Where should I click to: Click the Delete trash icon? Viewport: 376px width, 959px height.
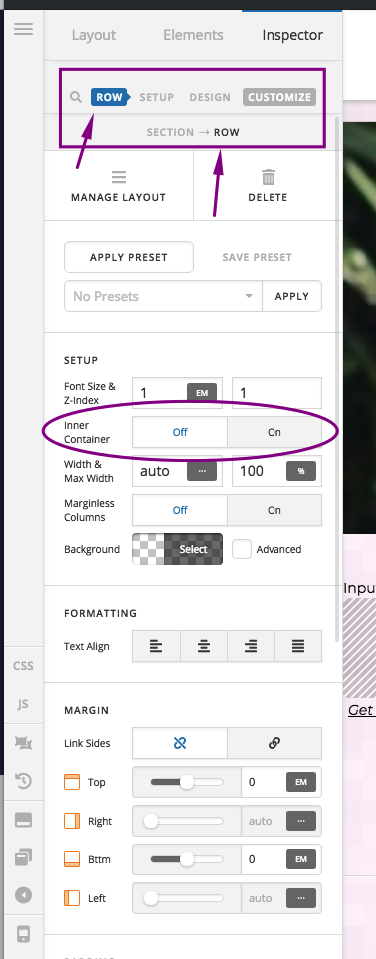click(268, 177)
